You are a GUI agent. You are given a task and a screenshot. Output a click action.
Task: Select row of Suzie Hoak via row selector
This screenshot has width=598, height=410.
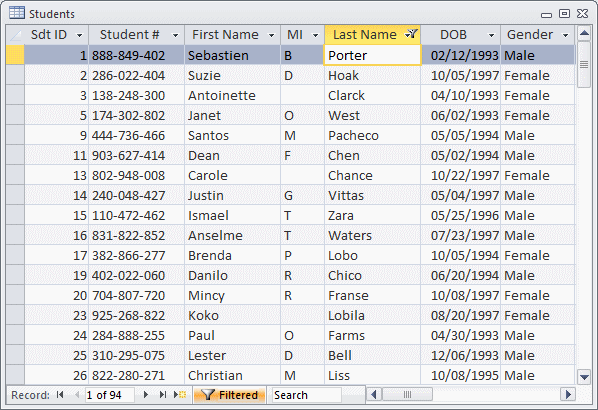point(15,75)
